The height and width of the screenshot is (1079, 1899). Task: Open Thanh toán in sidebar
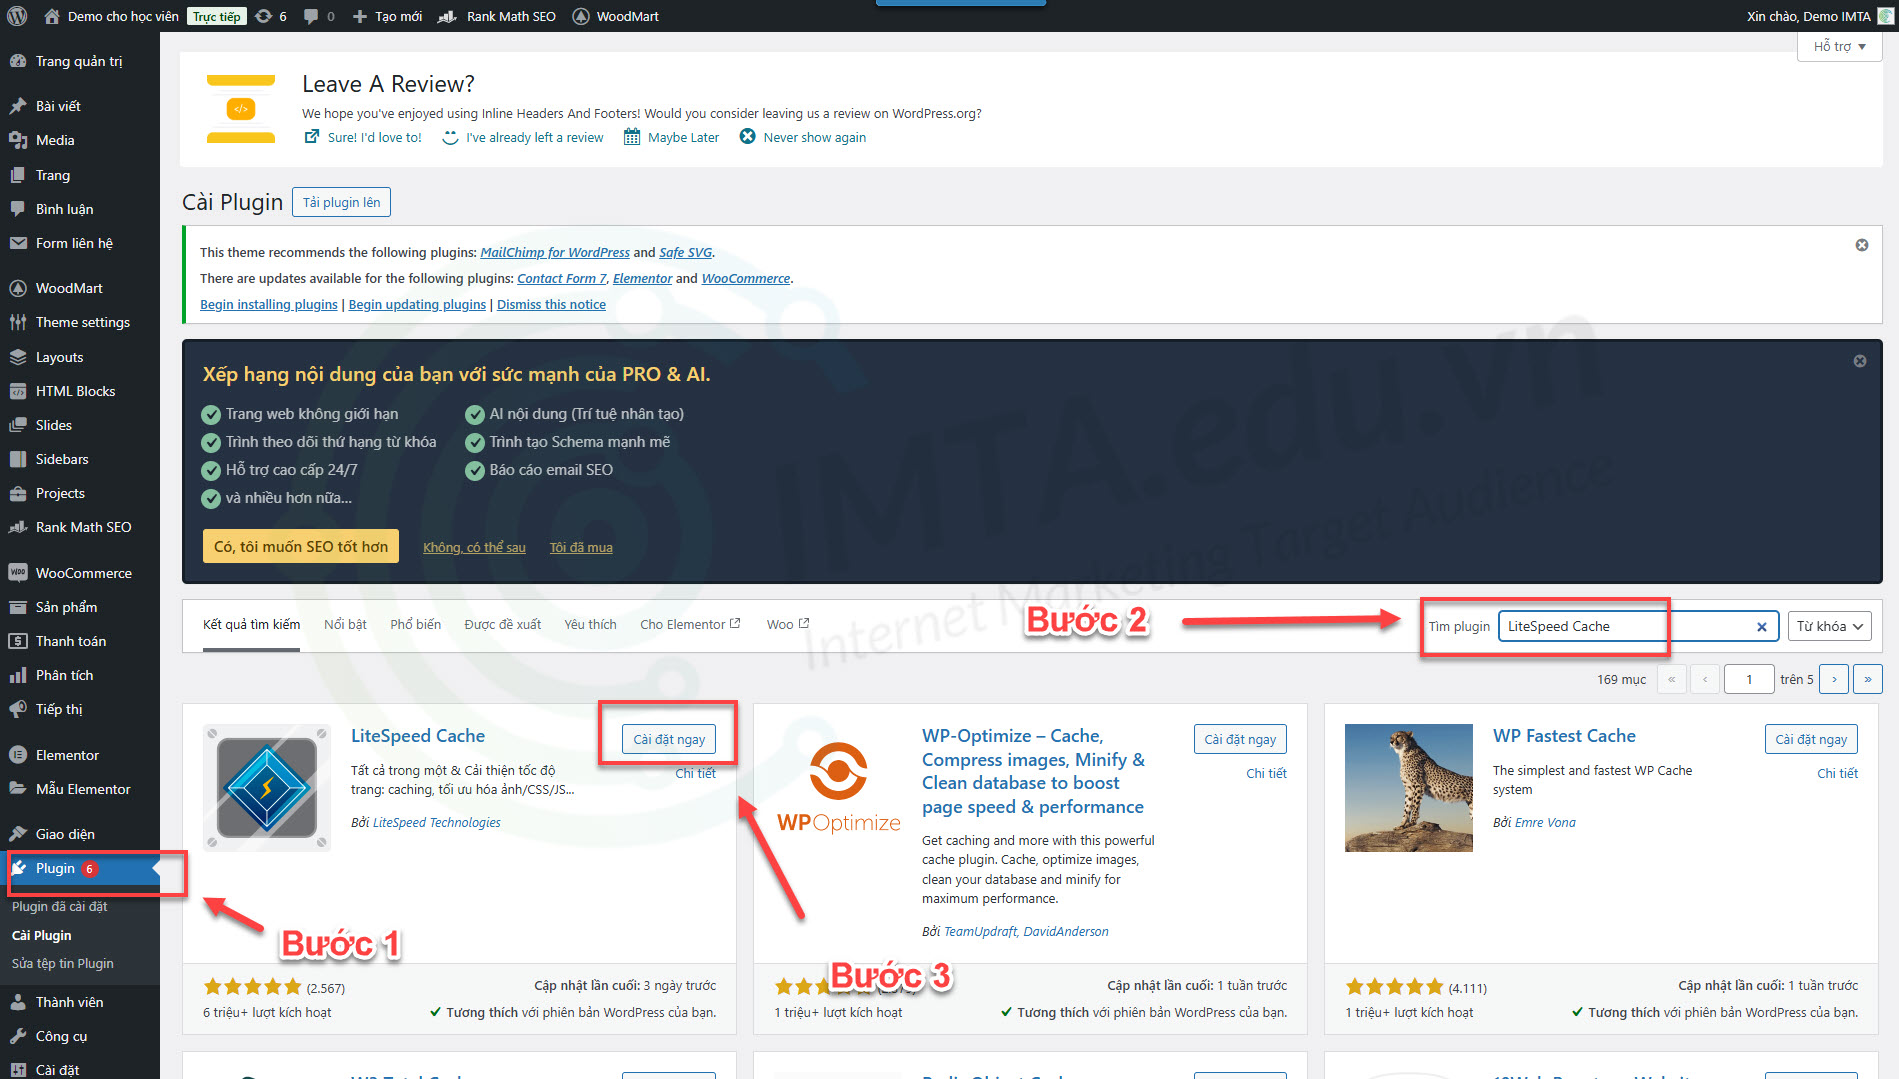pos(71,641)
